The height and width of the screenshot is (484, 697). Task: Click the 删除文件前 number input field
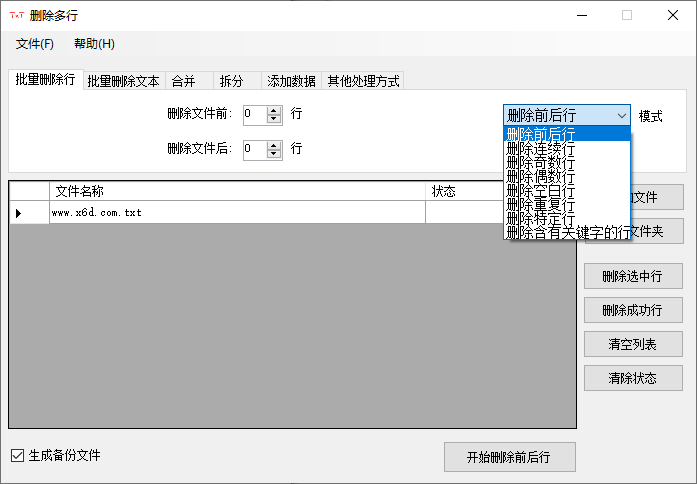[x=254, y=114]
